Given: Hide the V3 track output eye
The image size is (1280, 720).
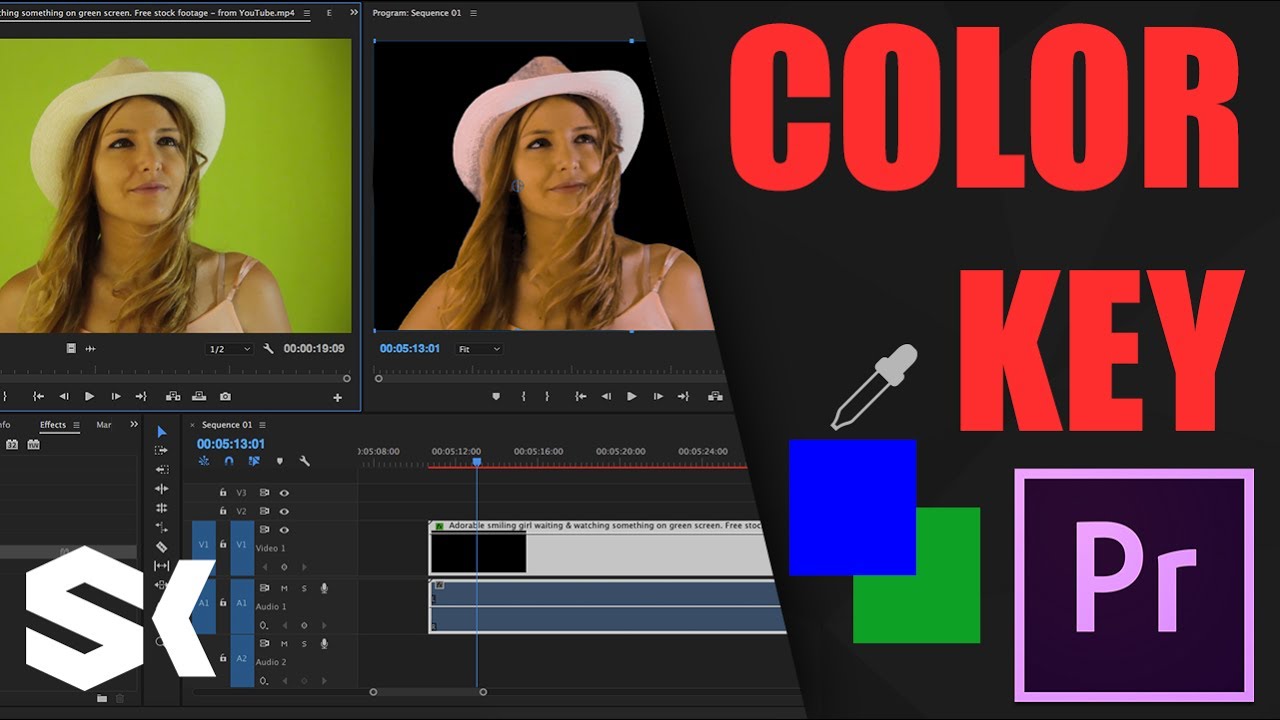Looking at the screenshot, I should coord(284,493).
